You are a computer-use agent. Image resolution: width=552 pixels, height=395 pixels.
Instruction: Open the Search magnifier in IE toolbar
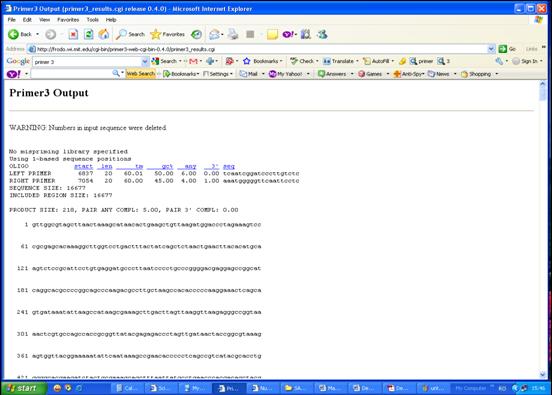130,34
